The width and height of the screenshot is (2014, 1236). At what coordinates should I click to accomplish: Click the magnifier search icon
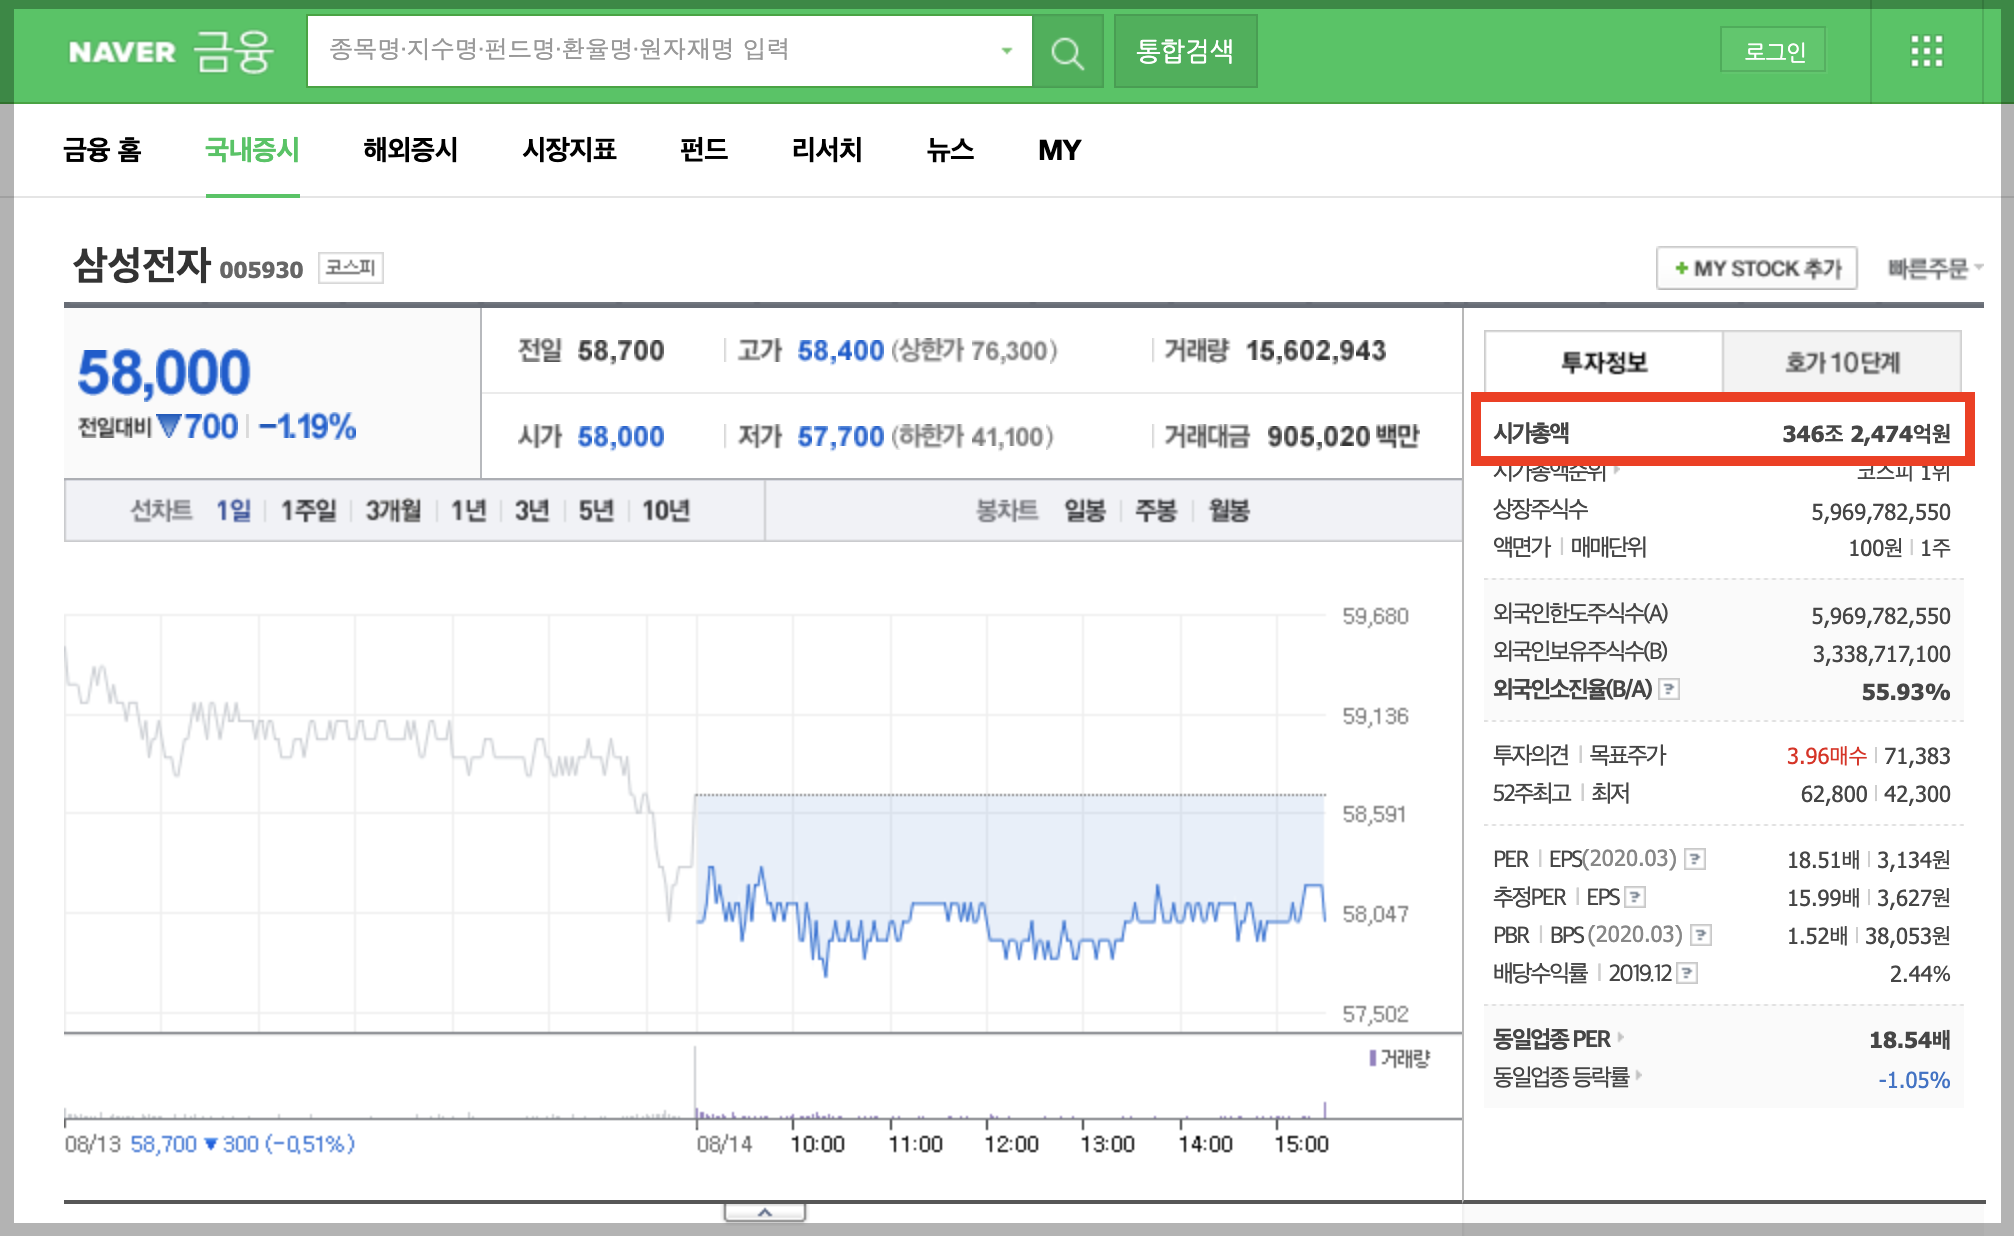1067,52
